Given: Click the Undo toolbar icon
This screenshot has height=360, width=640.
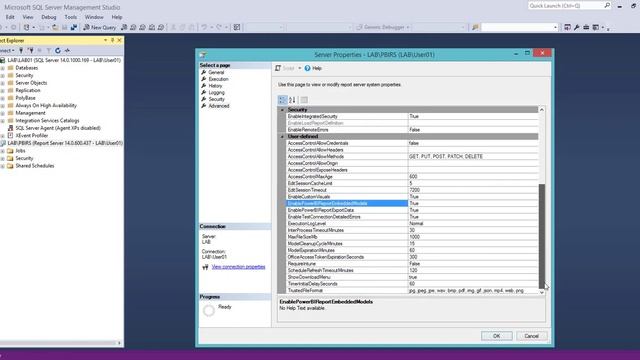Looking at the screenshot, I should [x=204, y=27].
